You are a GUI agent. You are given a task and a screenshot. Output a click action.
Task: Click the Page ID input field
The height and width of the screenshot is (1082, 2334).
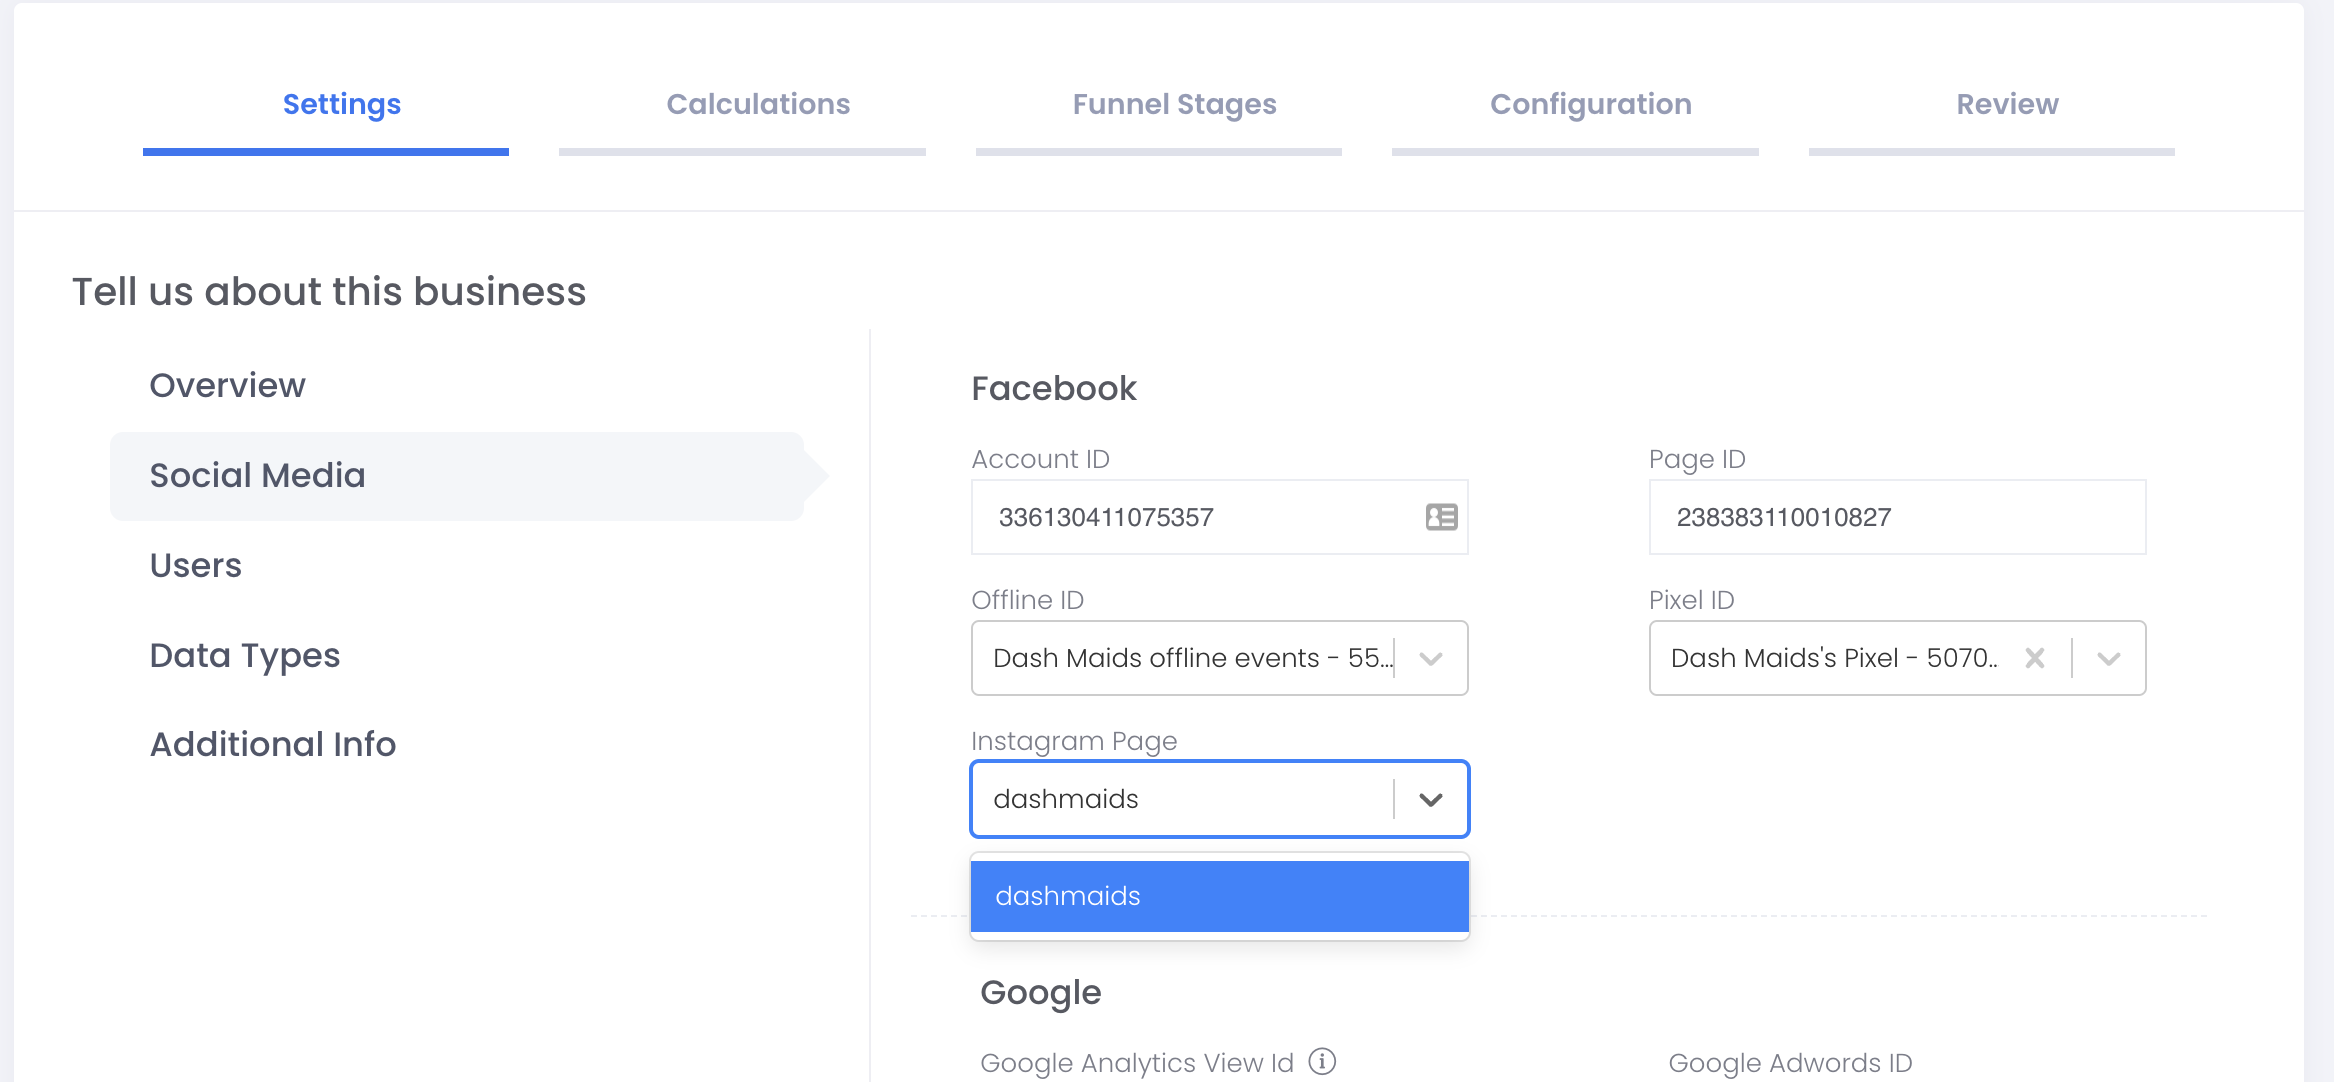(1896, 517)
